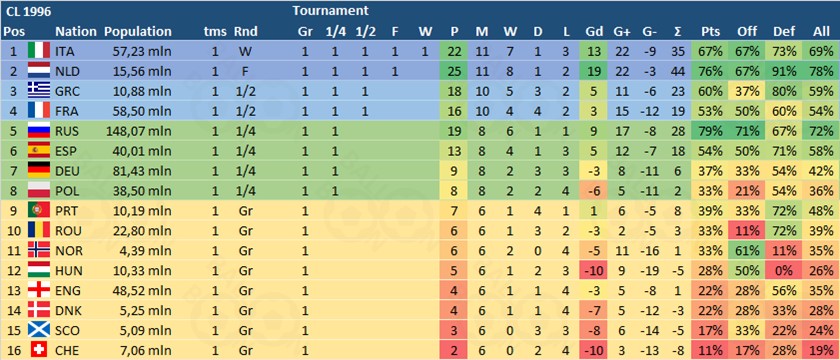The height and width of the screenshot is (360, 840).
Task: Select Netherlands' green 91% Def cell
Action: pyautogui.click(x=784, y=71)
